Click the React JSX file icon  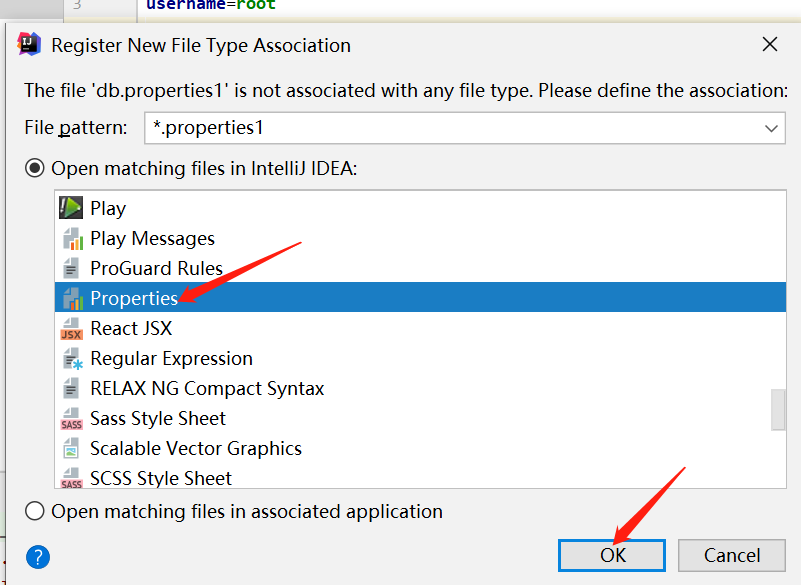click(71, 328)
